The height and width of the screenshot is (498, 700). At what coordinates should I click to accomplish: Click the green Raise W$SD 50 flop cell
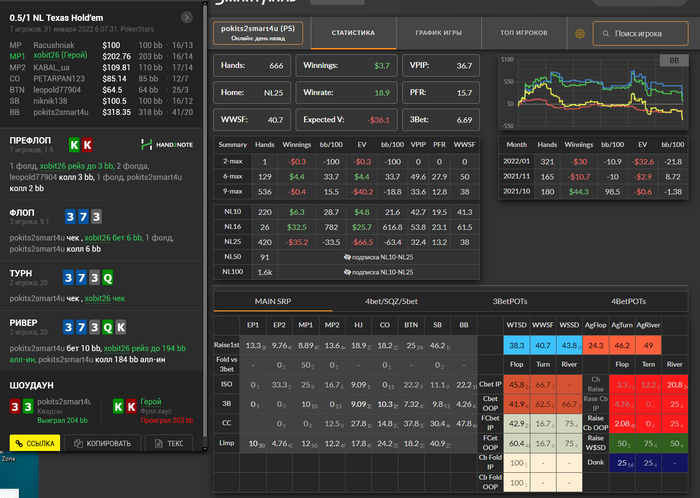point(622,444)
